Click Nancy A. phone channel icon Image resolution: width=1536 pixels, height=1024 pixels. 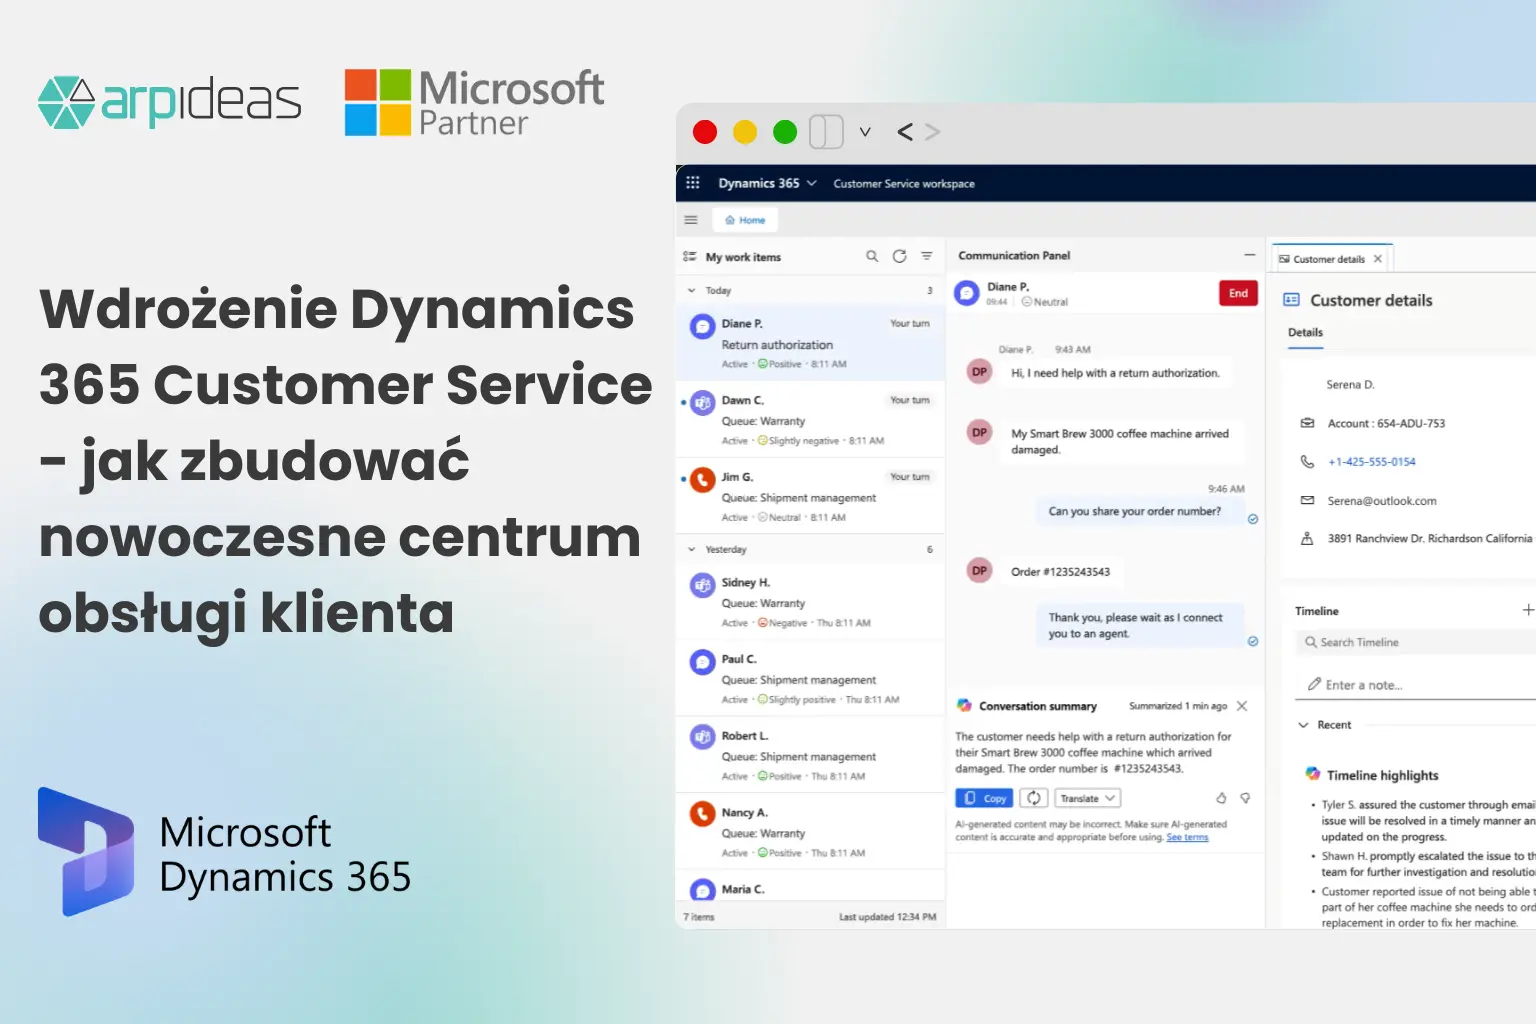coord(703,815)
